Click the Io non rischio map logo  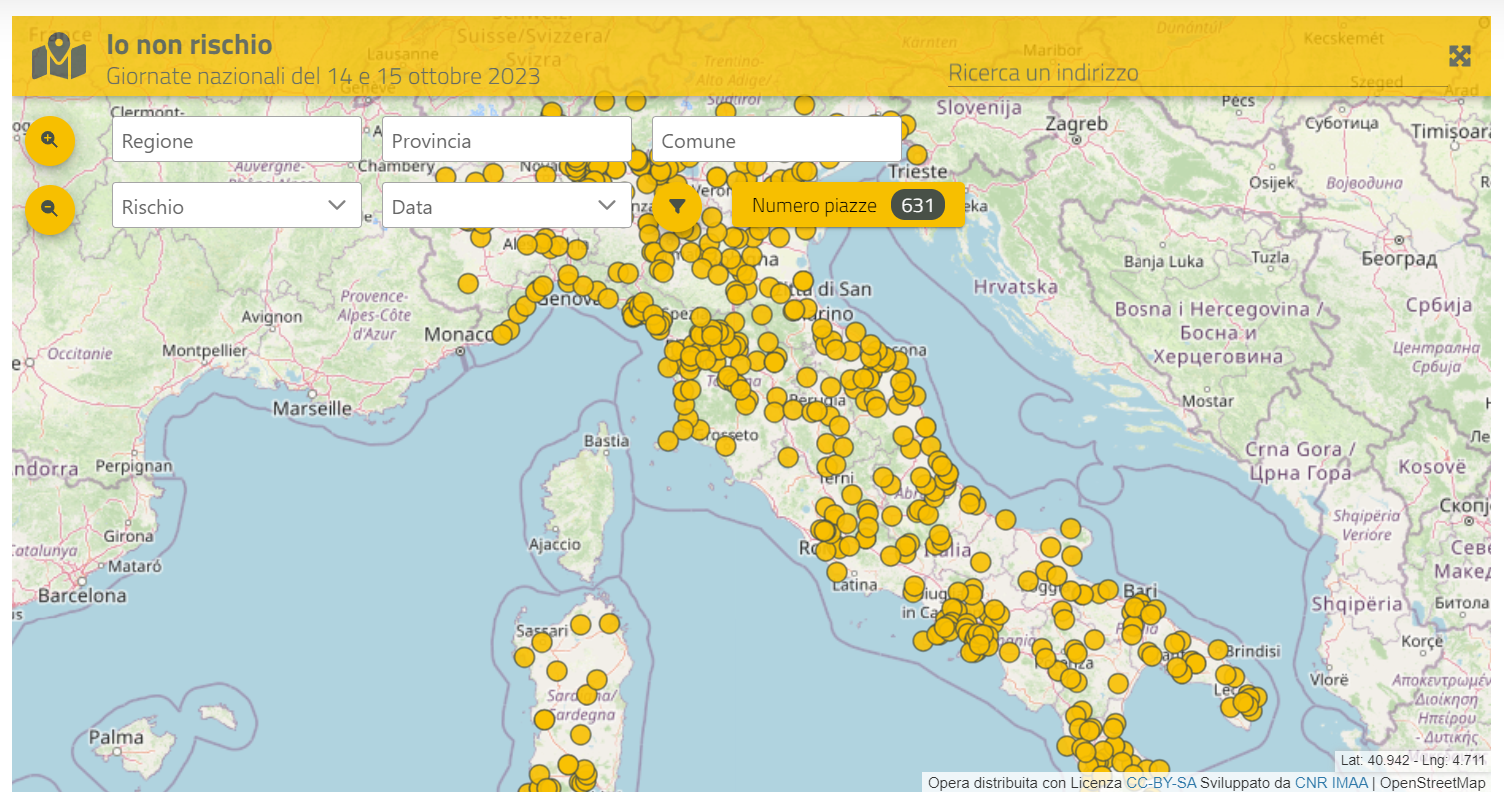[x=58, y=57]
